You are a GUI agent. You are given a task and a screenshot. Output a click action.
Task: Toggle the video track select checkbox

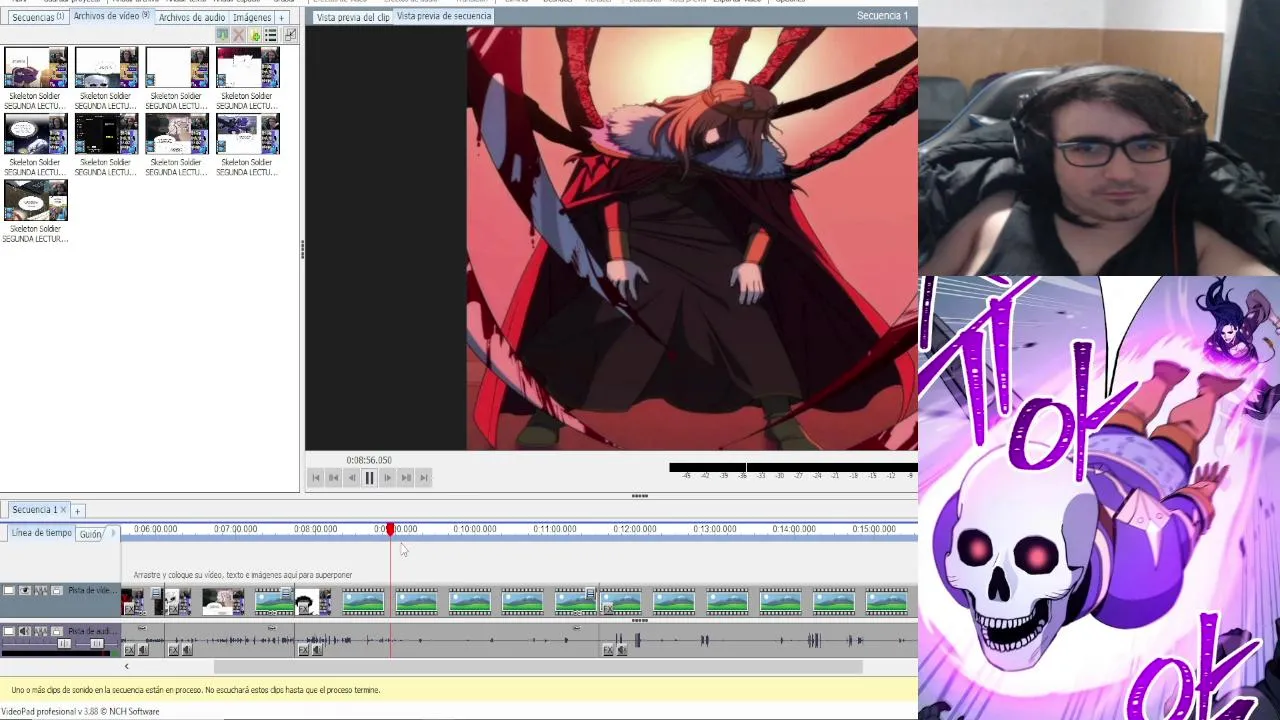coord(9,590)
